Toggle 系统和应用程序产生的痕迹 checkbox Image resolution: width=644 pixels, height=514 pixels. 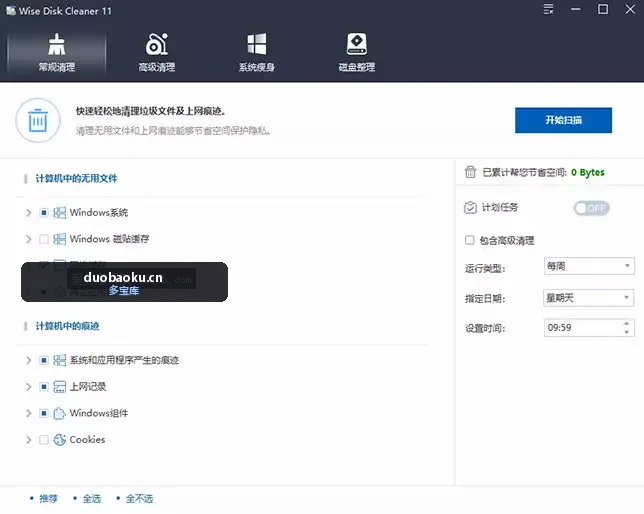(44, 360)
